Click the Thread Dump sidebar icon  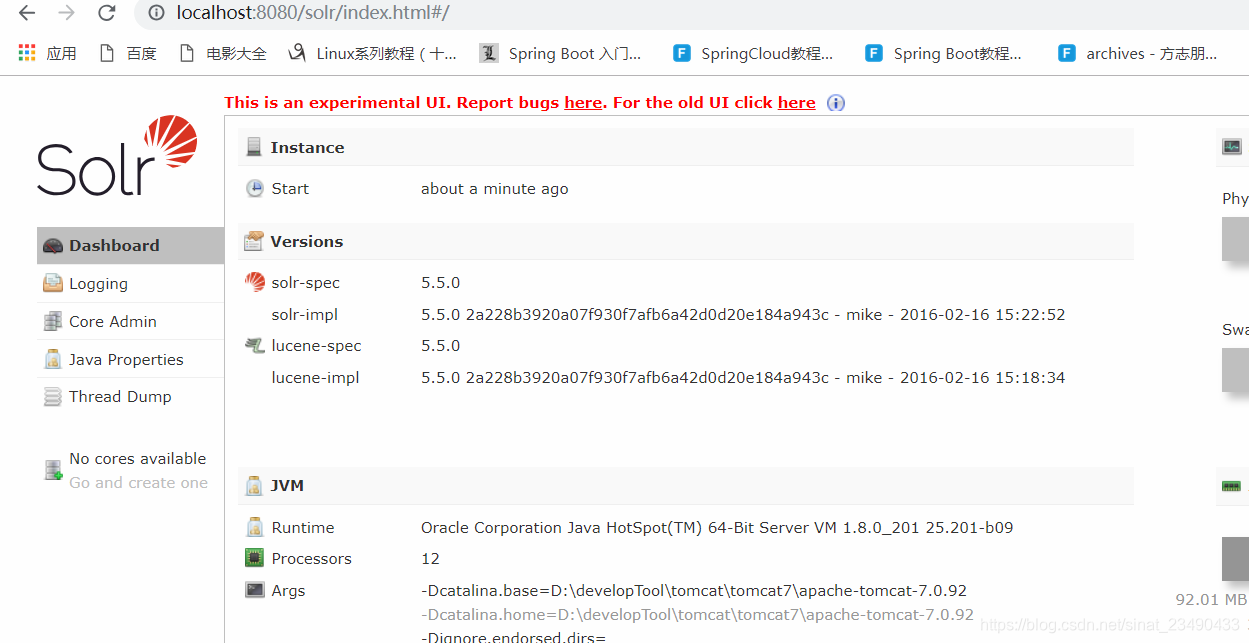coord(53,397)
